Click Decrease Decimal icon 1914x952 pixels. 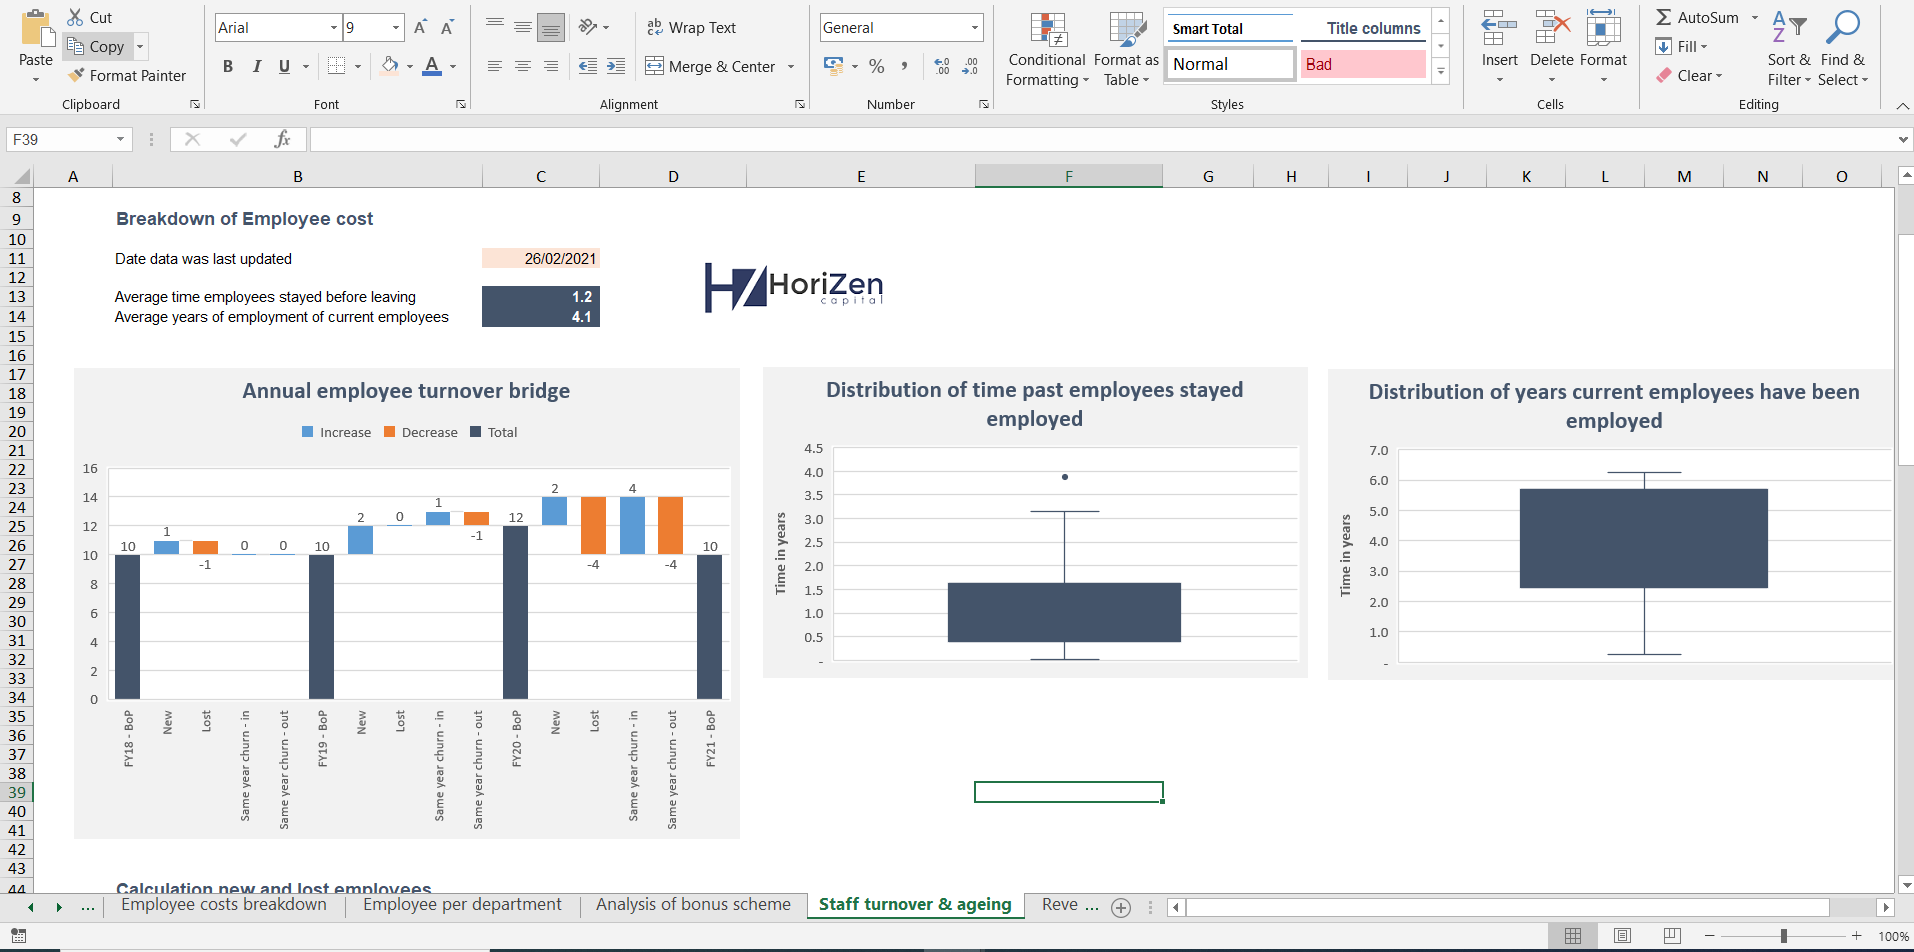pos(970,66)
